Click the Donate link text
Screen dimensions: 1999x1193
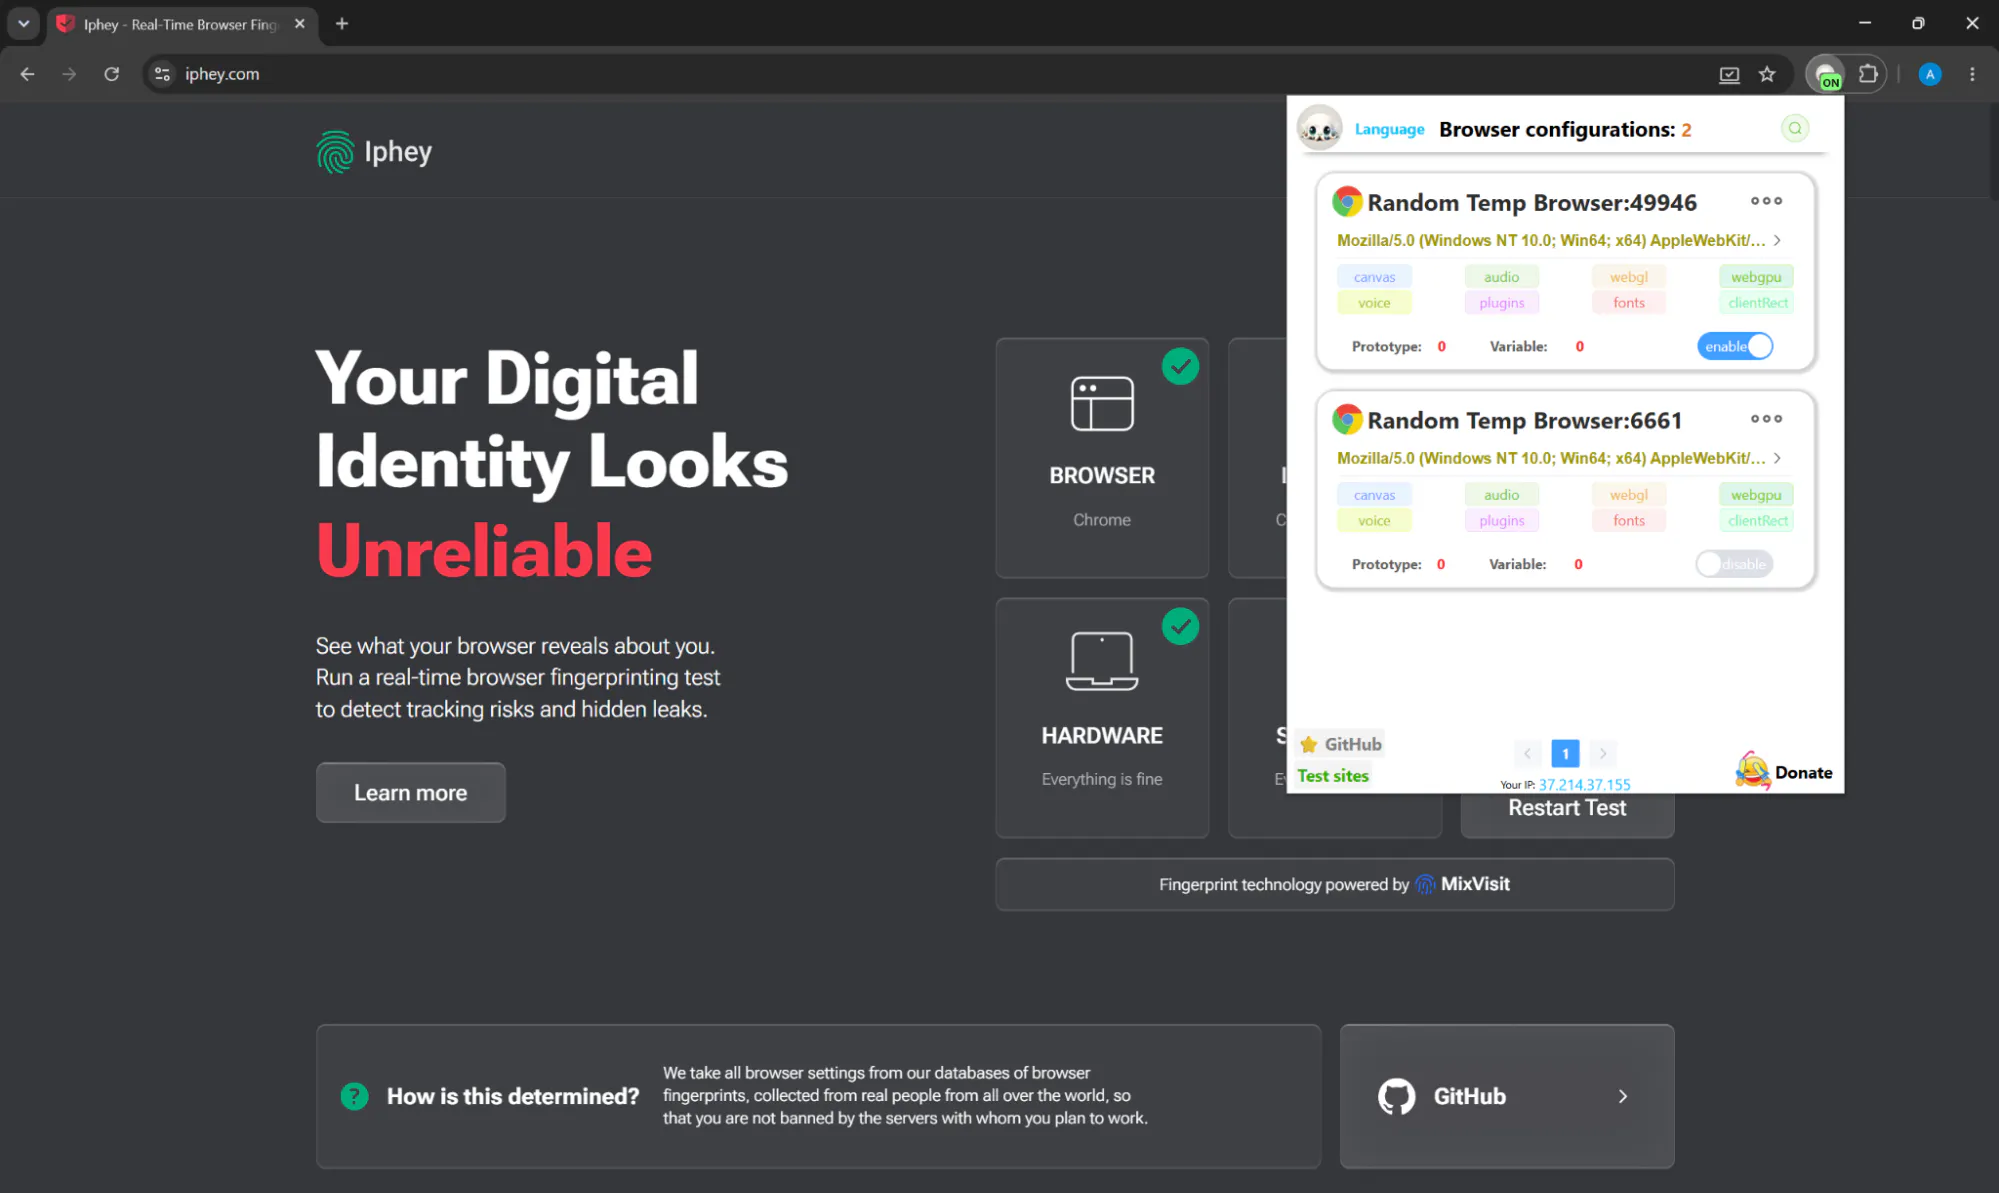click(x=1803, y=773)
